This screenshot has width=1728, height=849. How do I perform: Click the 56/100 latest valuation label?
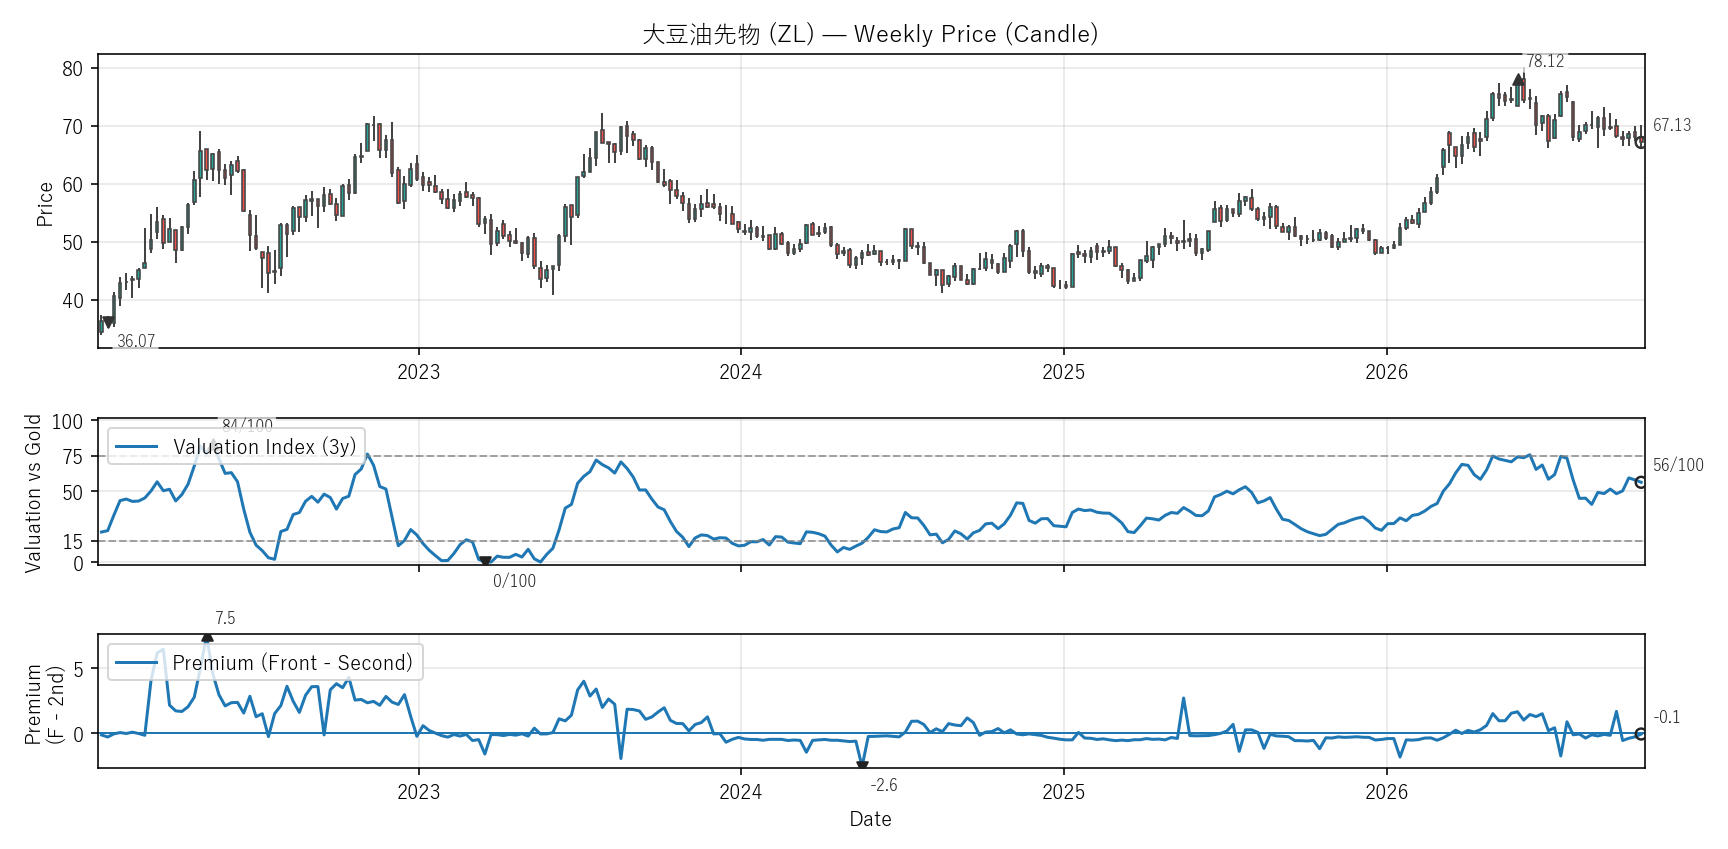pyautogui.click(x=1678, y=465)
